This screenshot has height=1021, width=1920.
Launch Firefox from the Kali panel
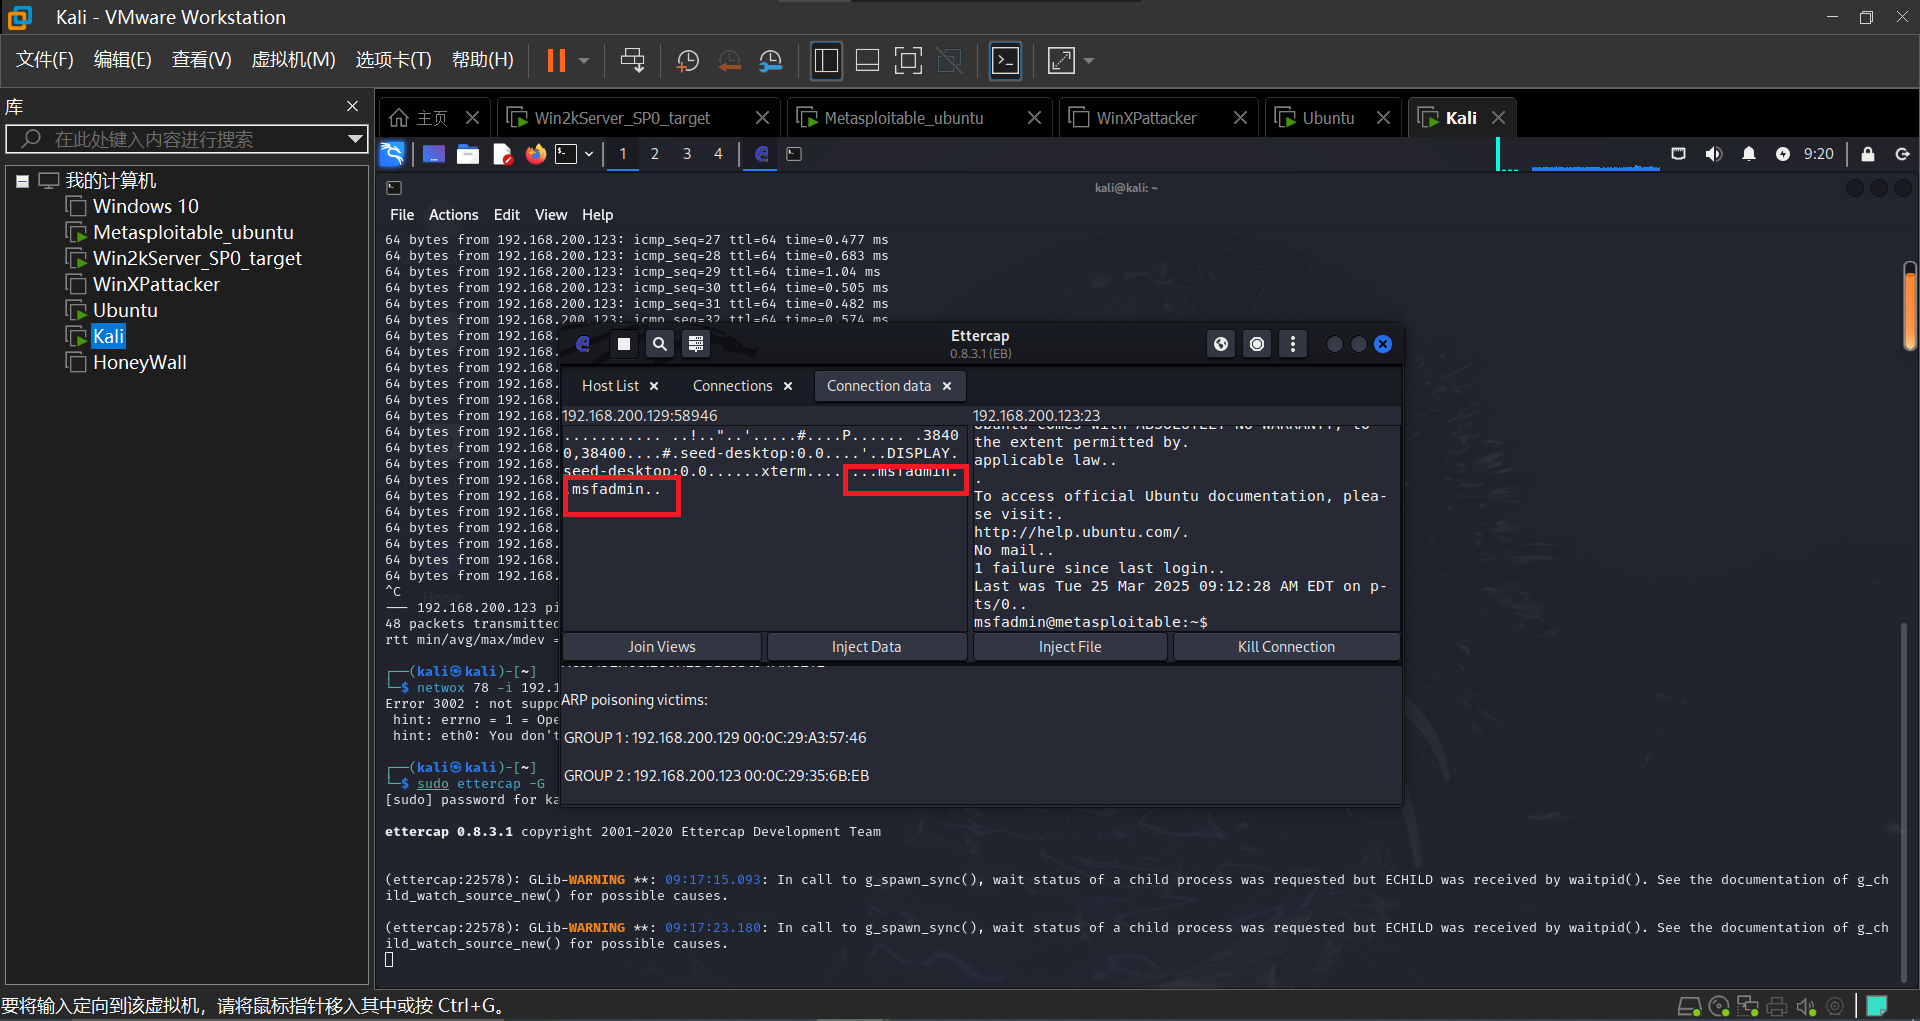click(536, 154)
